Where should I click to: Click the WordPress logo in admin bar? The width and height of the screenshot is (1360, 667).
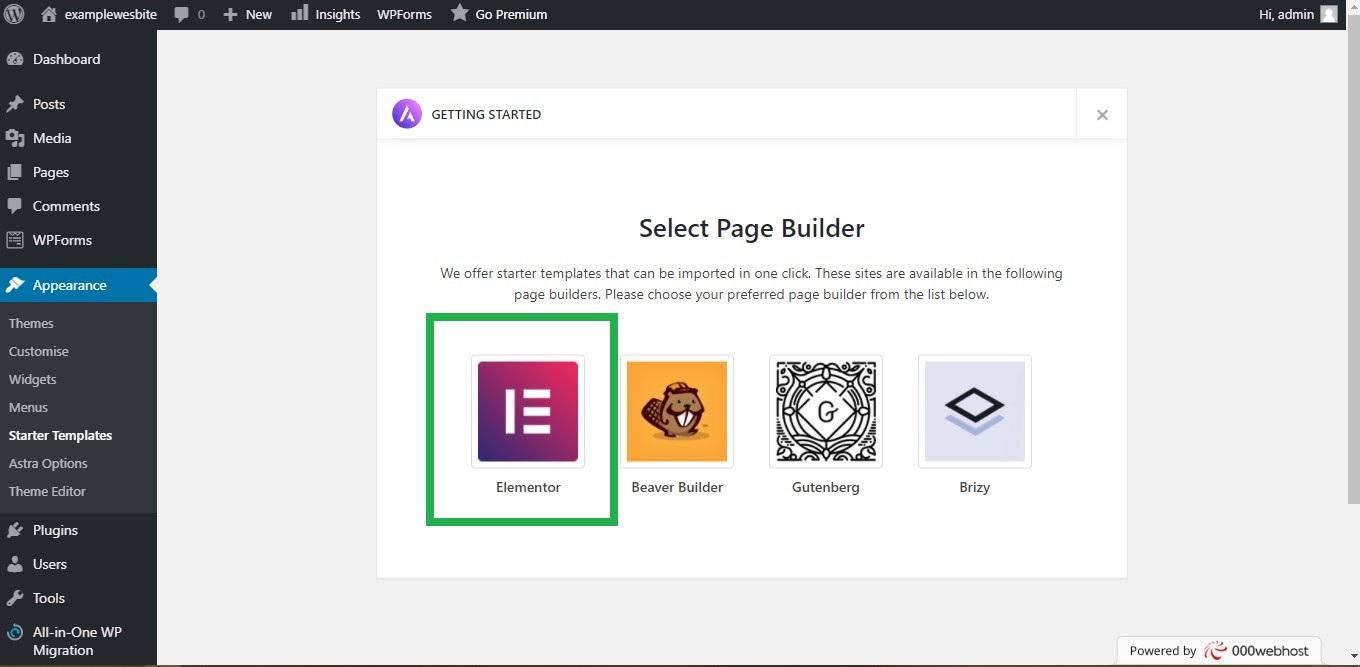14,14
